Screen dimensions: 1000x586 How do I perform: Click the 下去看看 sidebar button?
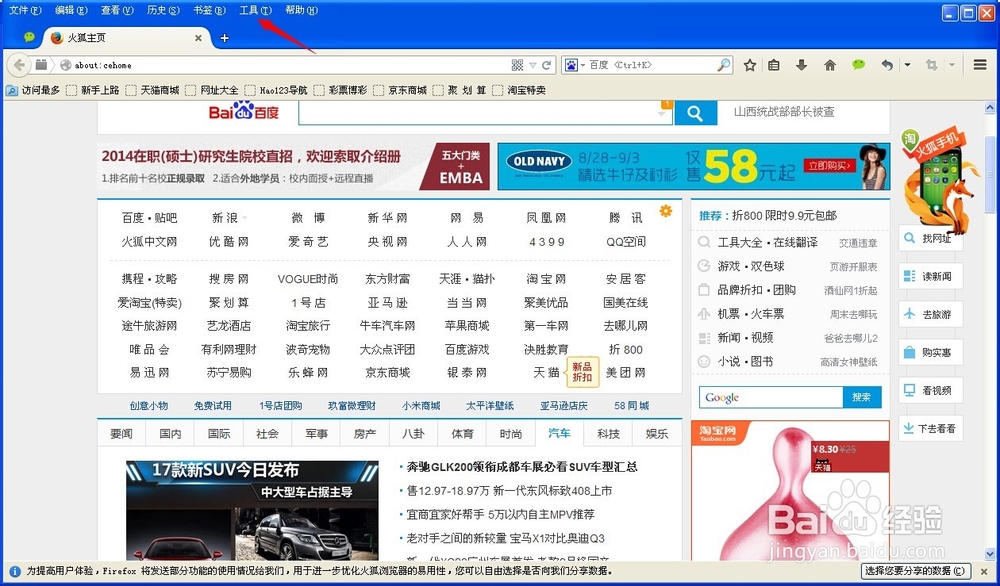pyautogui.click(x=930, y=429)
